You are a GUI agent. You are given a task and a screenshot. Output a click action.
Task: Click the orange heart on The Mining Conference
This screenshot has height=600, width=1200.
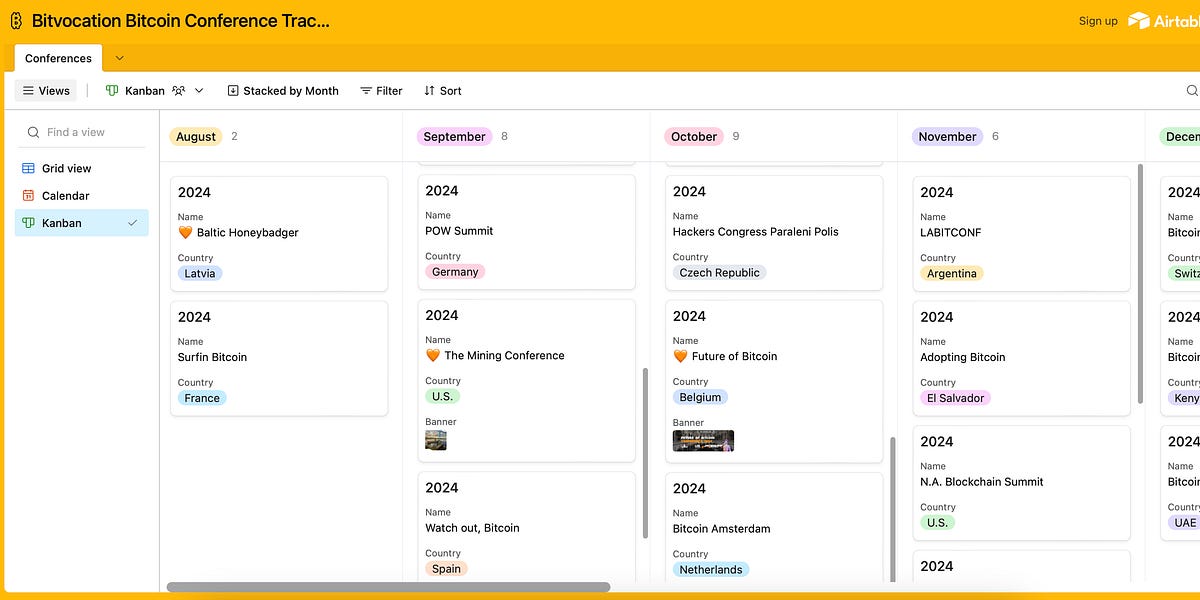click(x=433, y=355)
